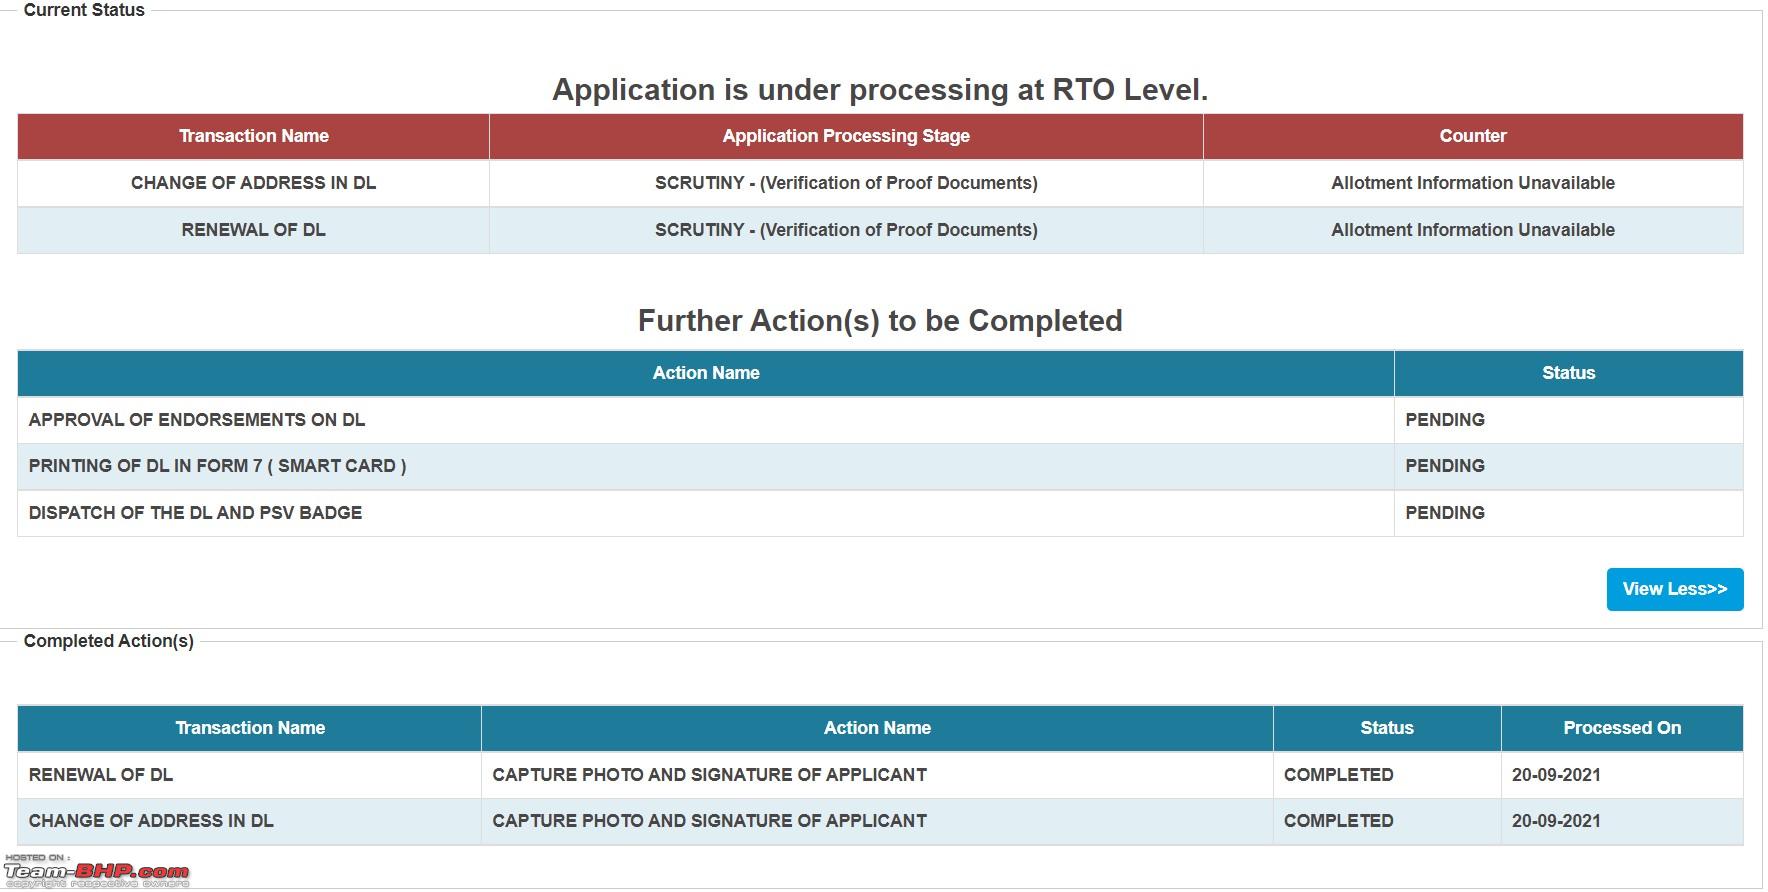Image resolution: width=1768 pixels, height=892 pixels.
Task: Click date 20-09-2021 in Renewal of DL row
Action: [1556, 775]
